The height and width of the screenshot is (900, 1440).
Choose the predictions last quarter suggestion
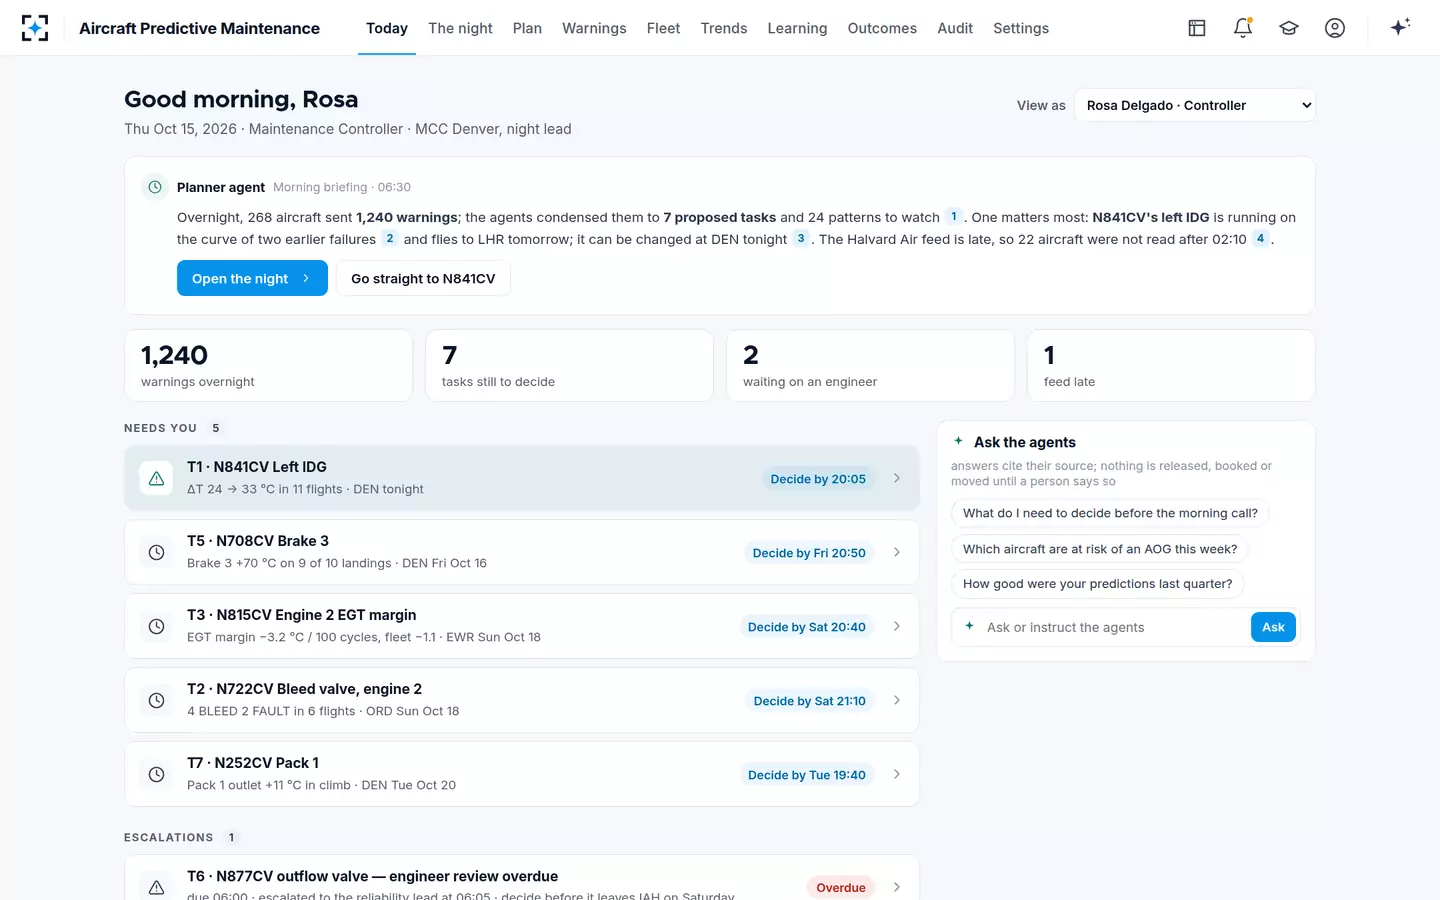(1098, 584)
